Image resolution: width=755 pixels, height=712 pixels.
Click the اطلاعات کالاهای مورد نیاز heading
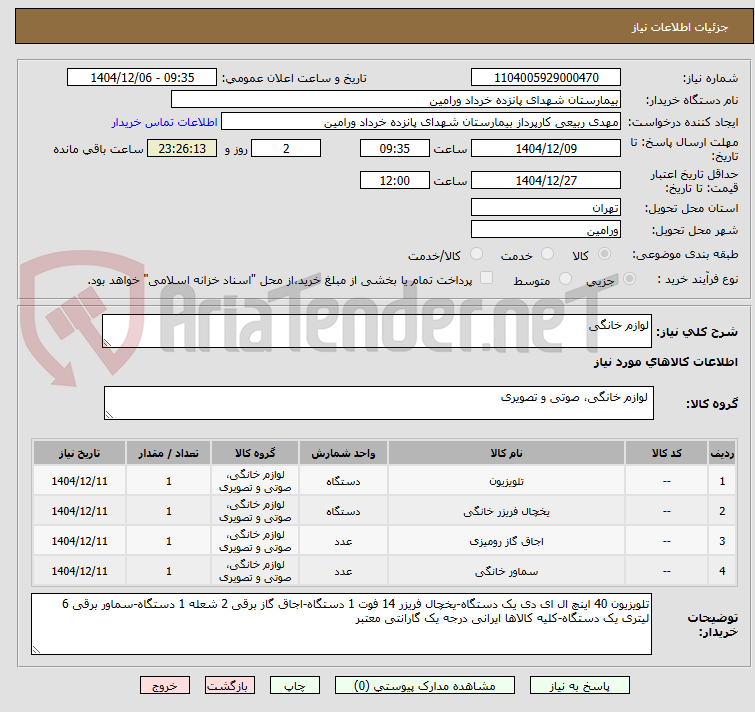coord(665,362)
